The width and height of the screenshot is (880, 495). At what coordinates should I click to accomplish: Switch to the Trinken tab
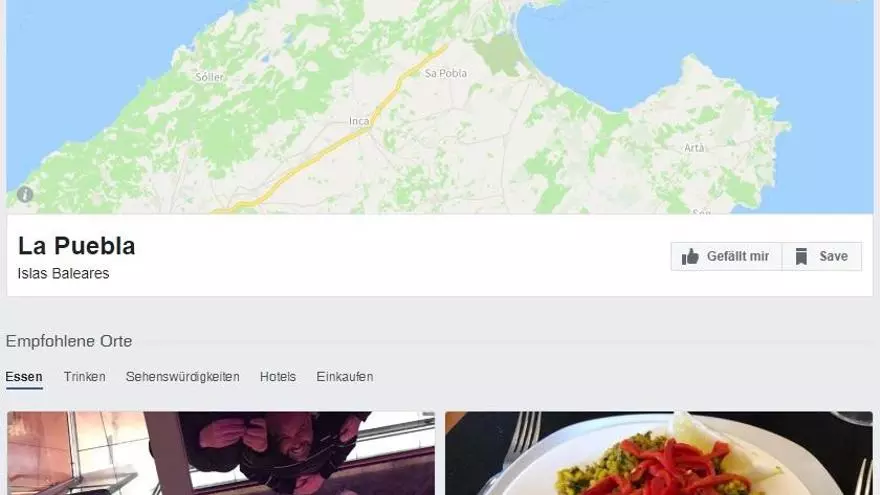tap(85, 377)
